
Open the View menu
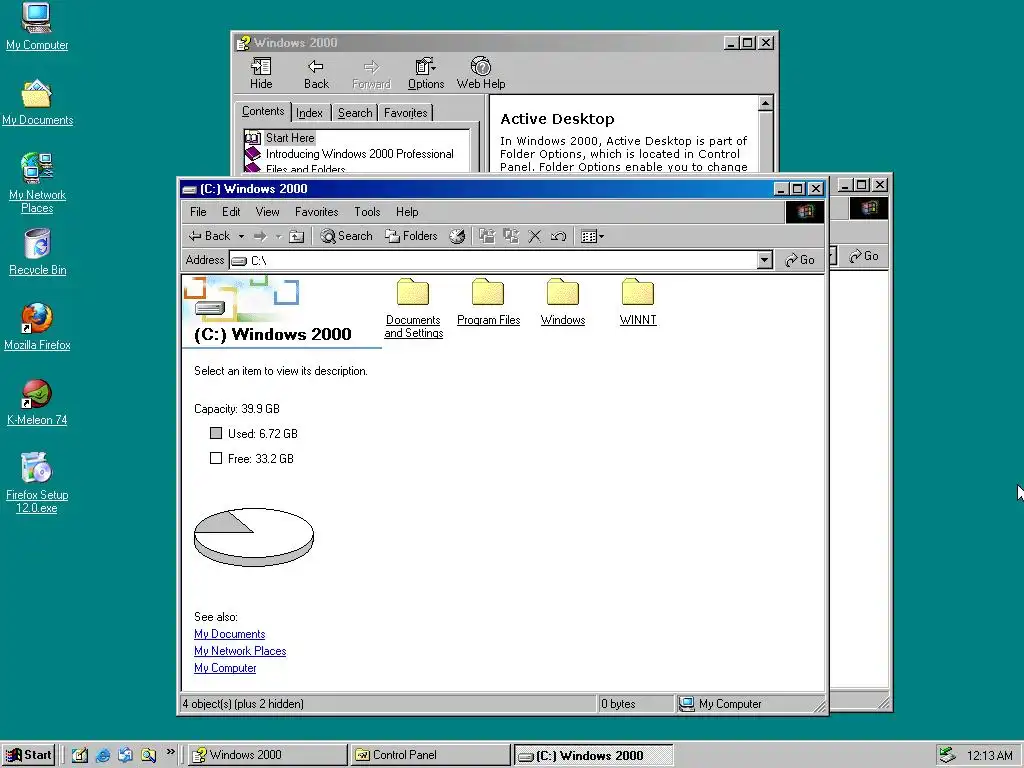click(267, 212)
